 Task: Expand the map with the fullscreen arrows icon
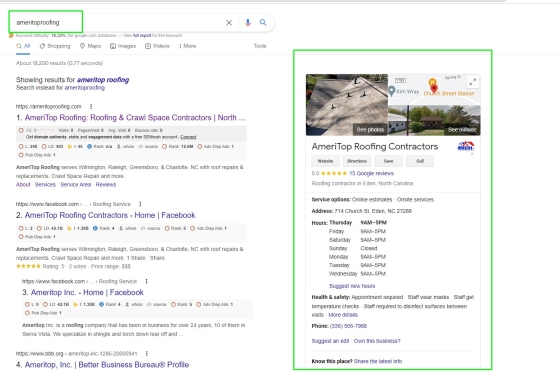472,82
